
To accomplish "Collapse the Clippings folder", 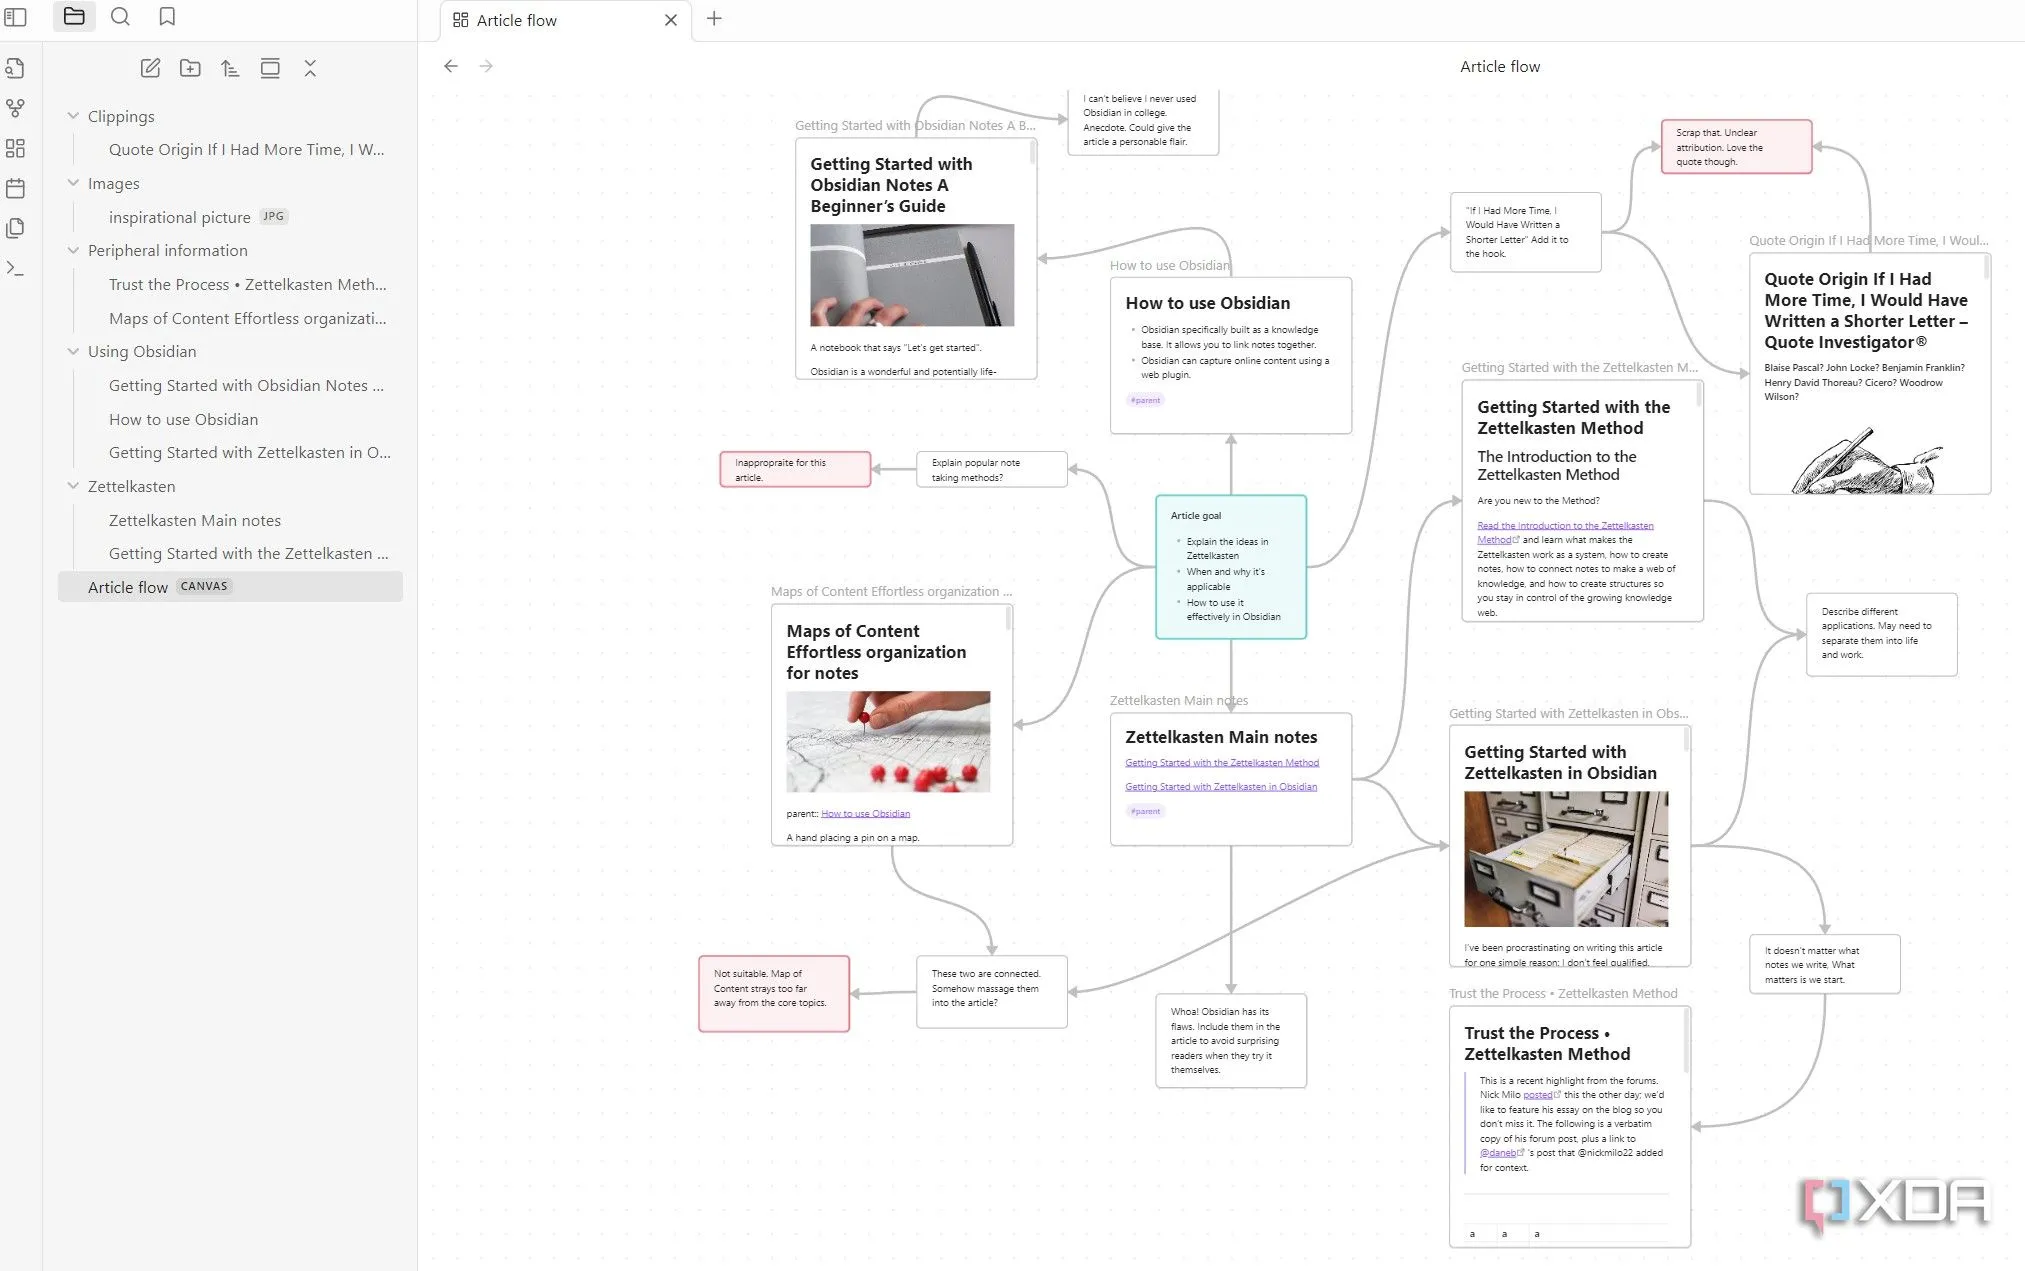I will point(73,116).
